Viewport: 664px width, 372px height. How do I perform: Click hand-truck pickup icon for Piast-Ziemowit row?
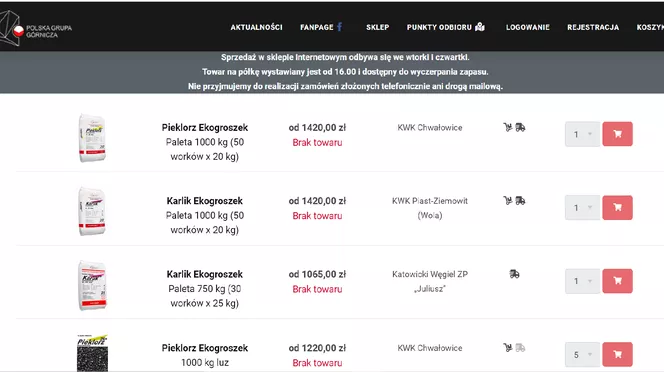(x=508, y=200)
